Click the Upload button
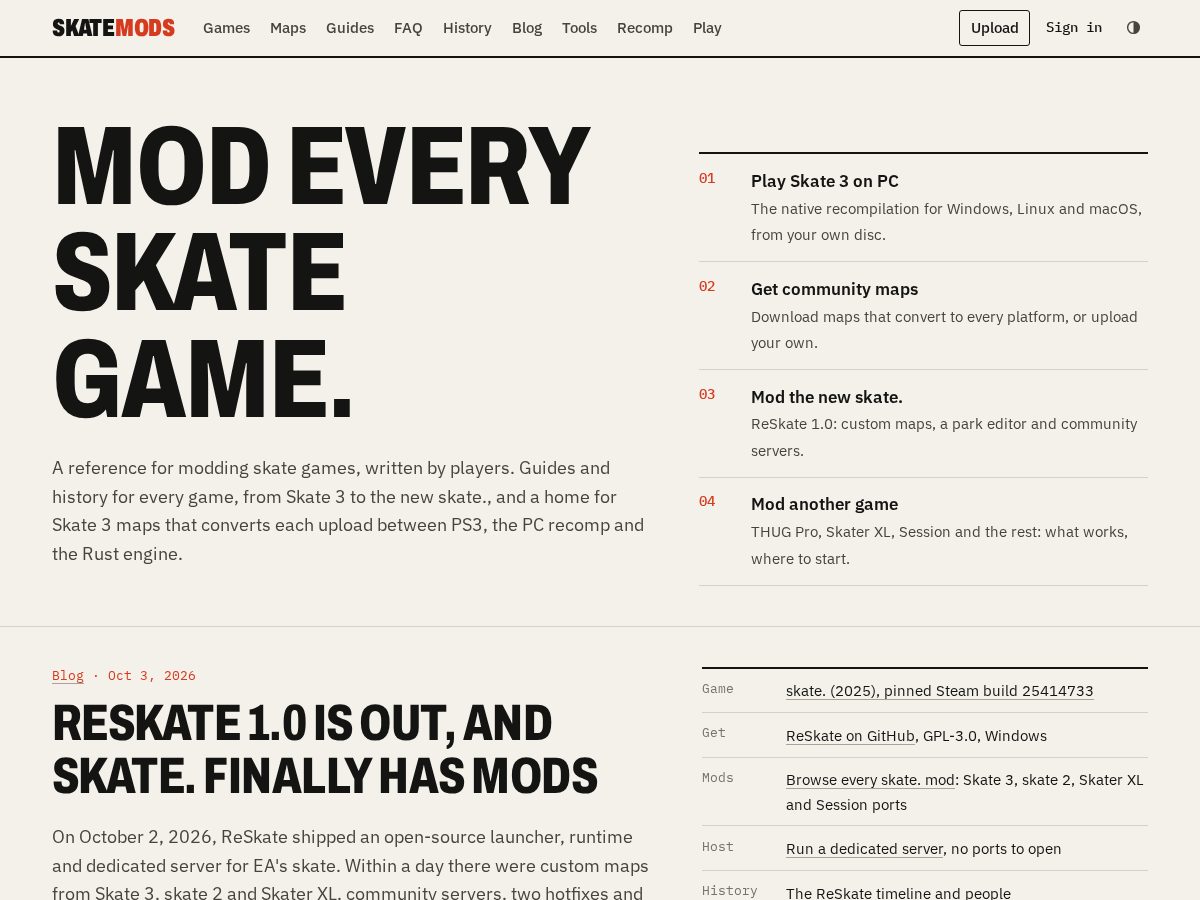Image resolution: width=1200 pixels, height=900 pixels. 994,28
